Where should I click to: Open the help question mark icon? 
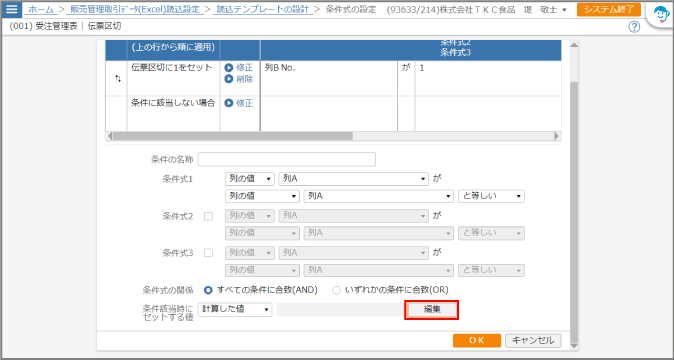634,27
